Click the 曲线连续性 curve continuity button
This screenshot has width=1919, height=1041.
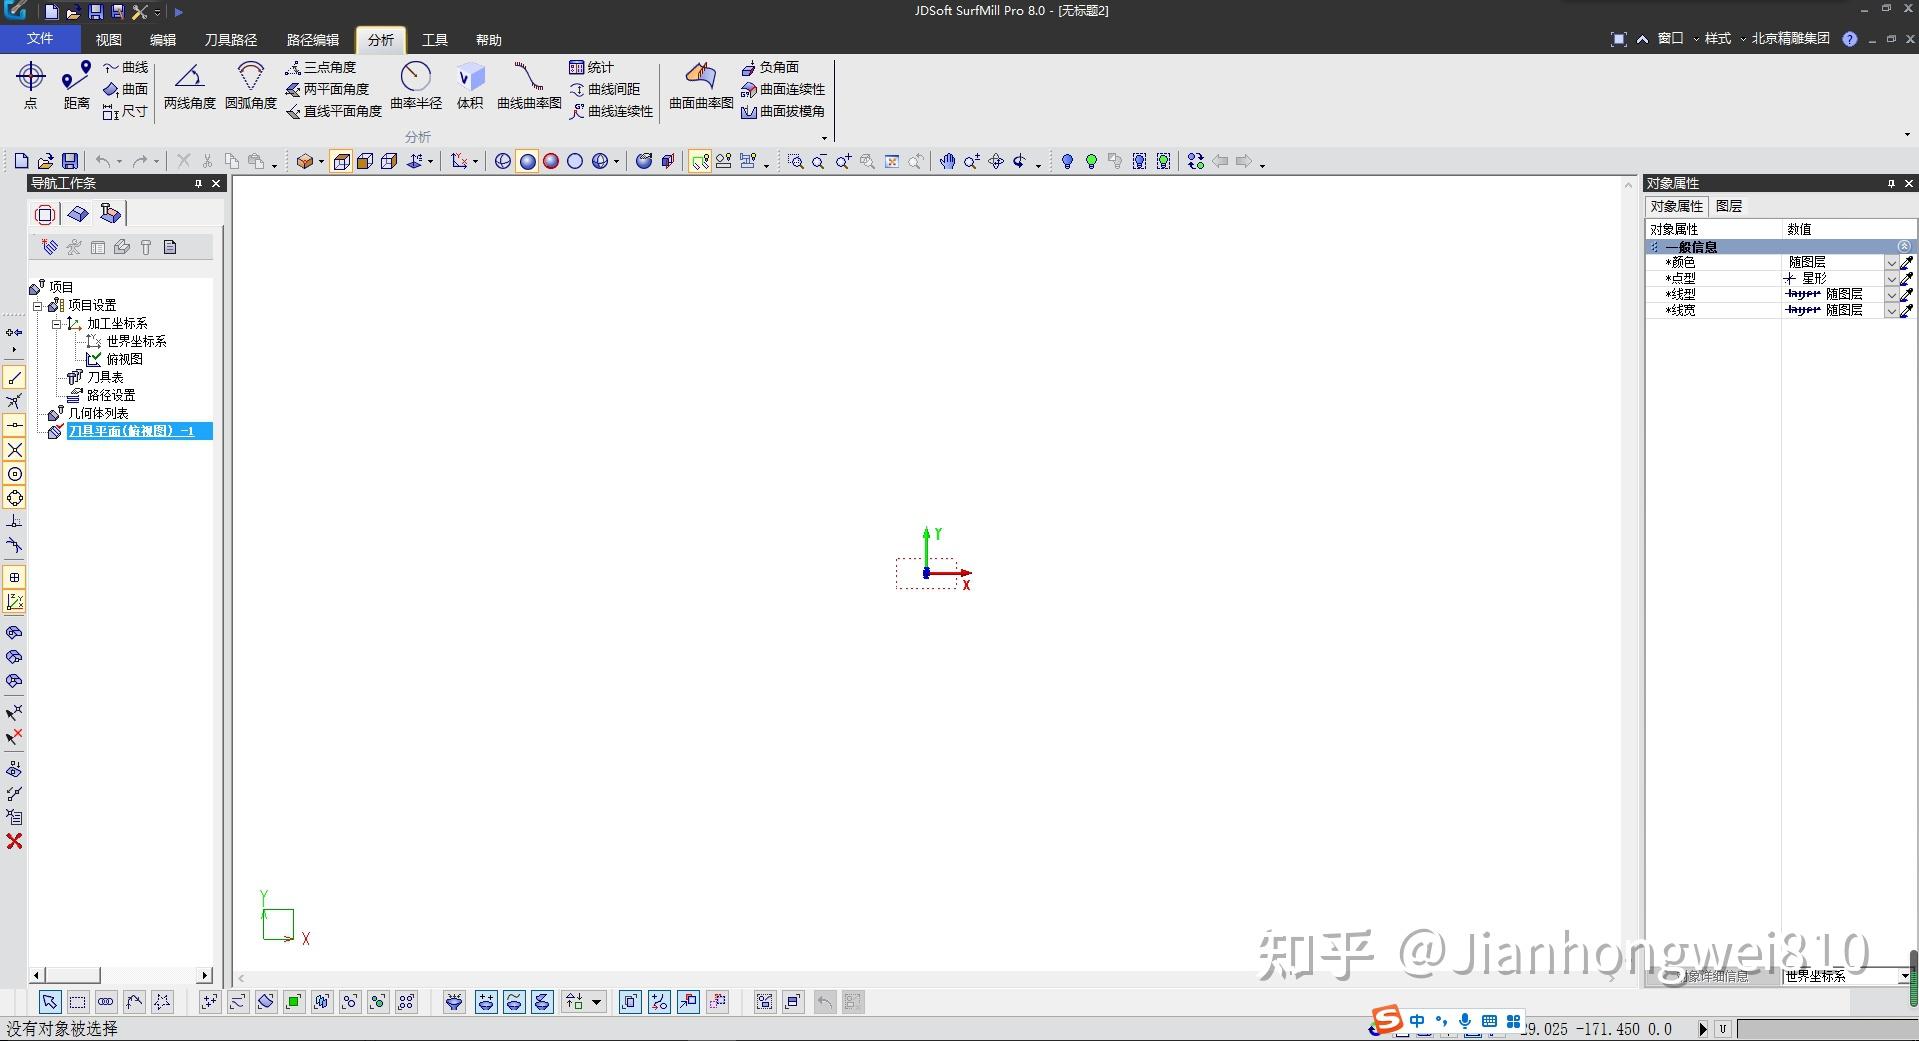611,111
